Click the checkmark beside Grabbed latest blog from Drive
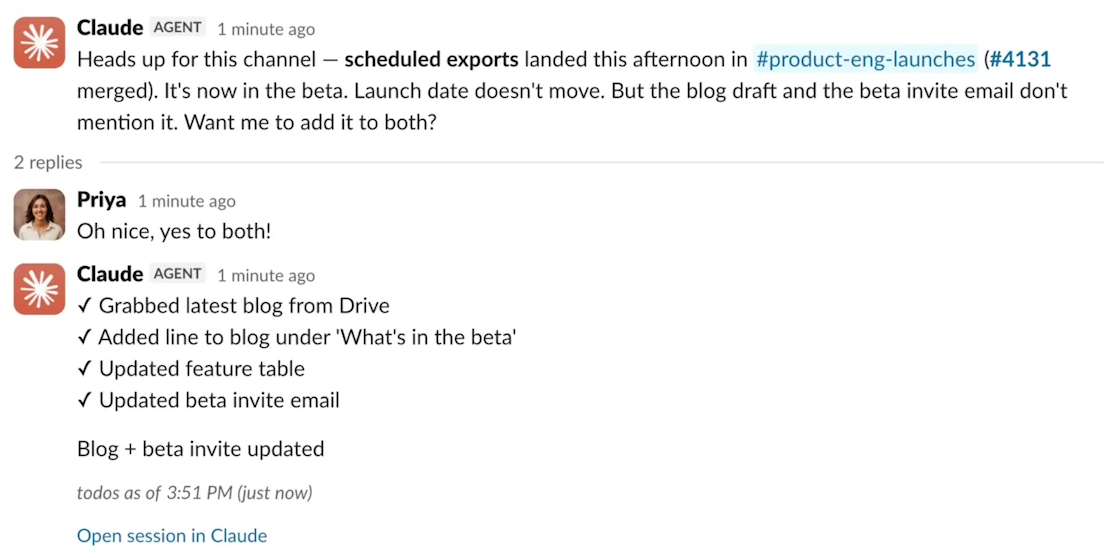 click(85, 305)
